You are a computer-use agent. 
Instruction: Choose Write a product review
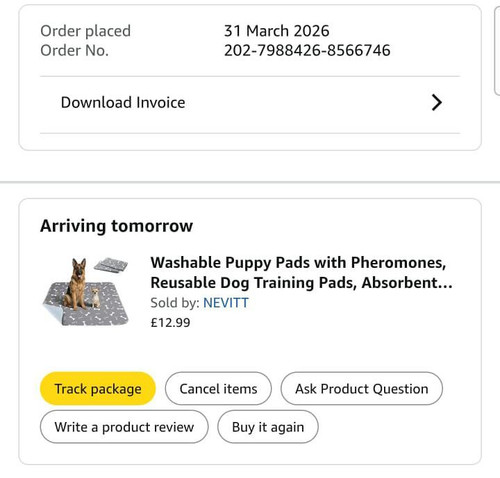(124, 427)
